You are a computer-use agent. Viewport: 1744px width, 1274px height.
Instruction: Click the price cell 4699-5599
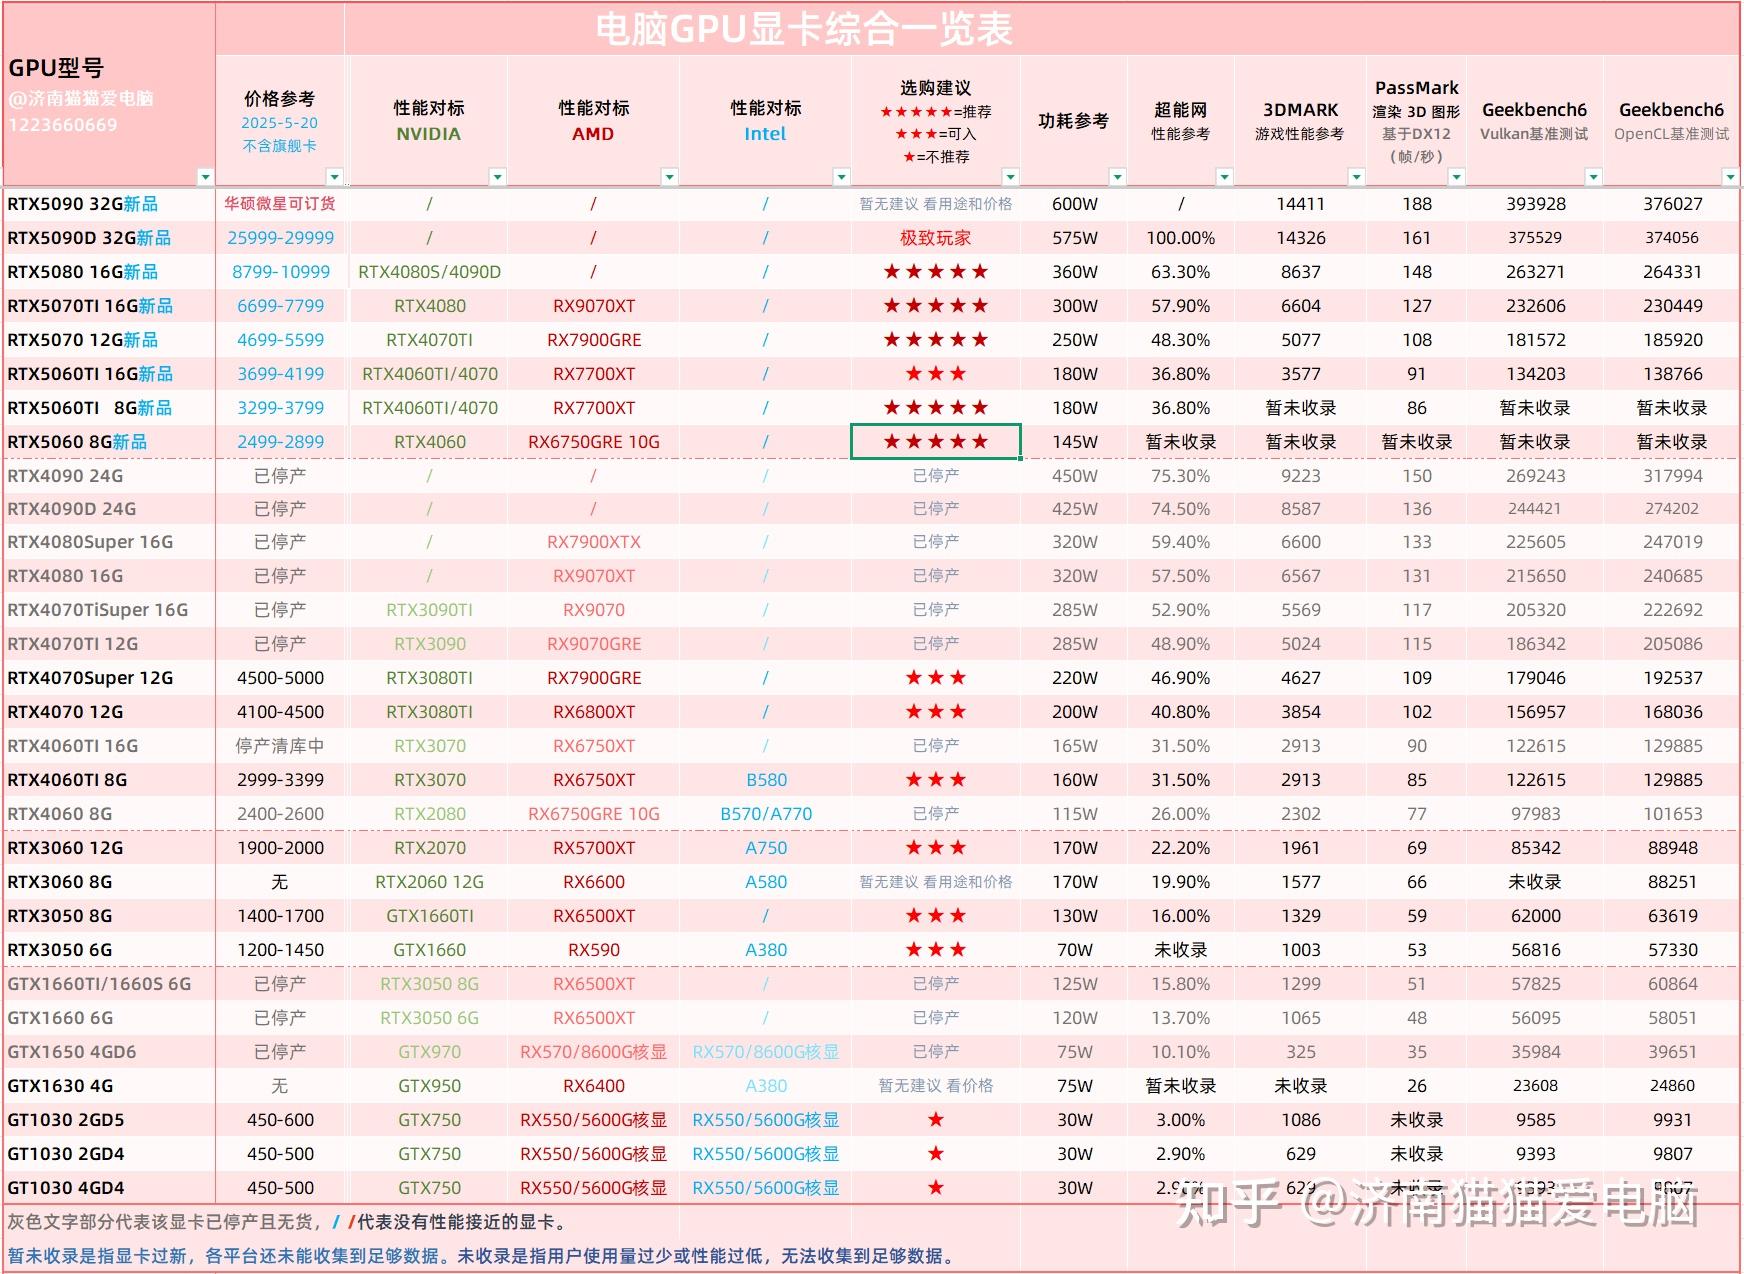pyautogui.click(x=280, y=340)
